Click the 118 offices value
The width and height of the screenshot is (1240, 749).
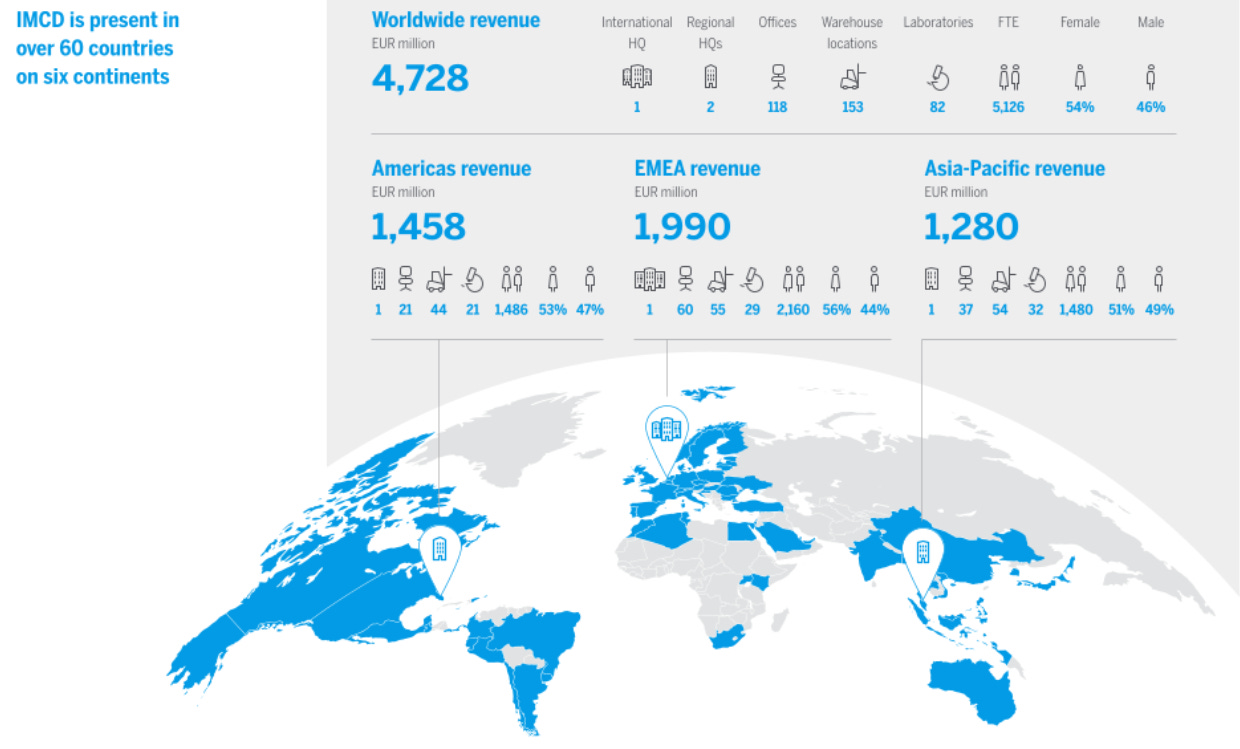tap(777, 107)
